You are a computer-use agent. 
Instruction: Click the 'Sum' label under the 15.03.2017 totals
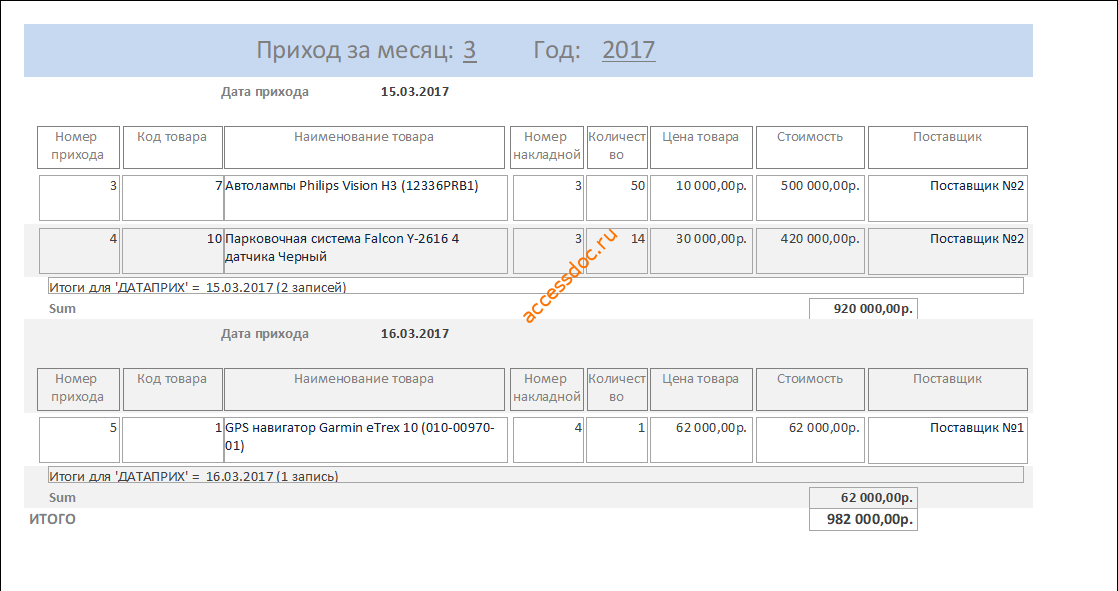click(x=62, y=309)
